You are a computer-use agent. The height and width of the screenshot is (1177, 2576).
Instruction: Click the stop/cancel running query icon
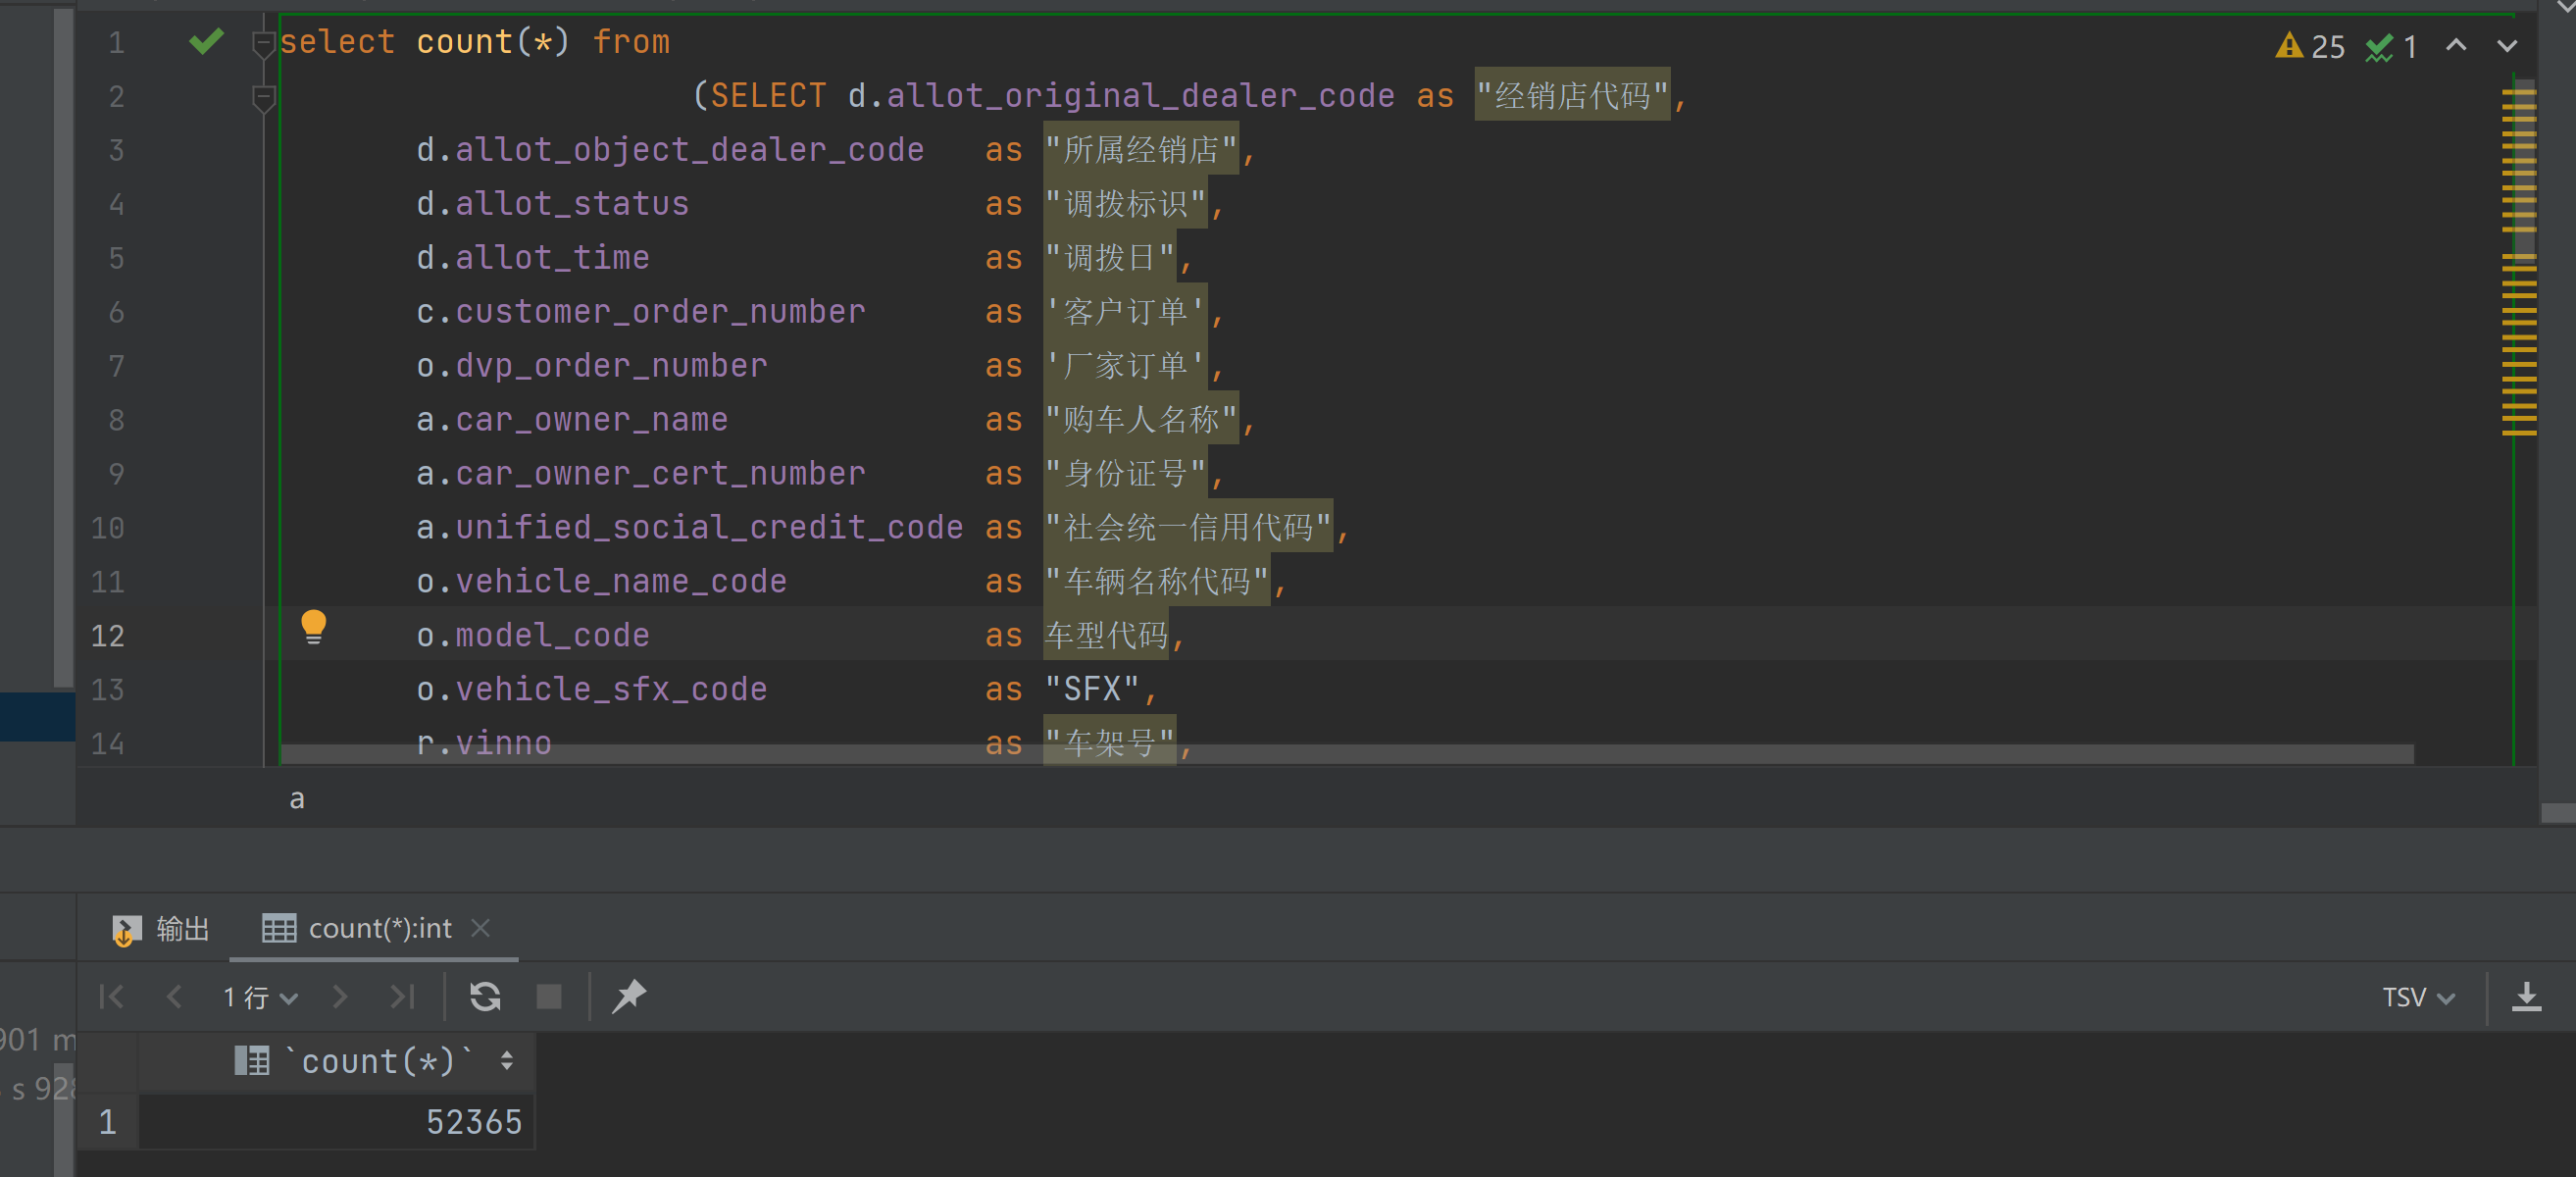(549, 996)
